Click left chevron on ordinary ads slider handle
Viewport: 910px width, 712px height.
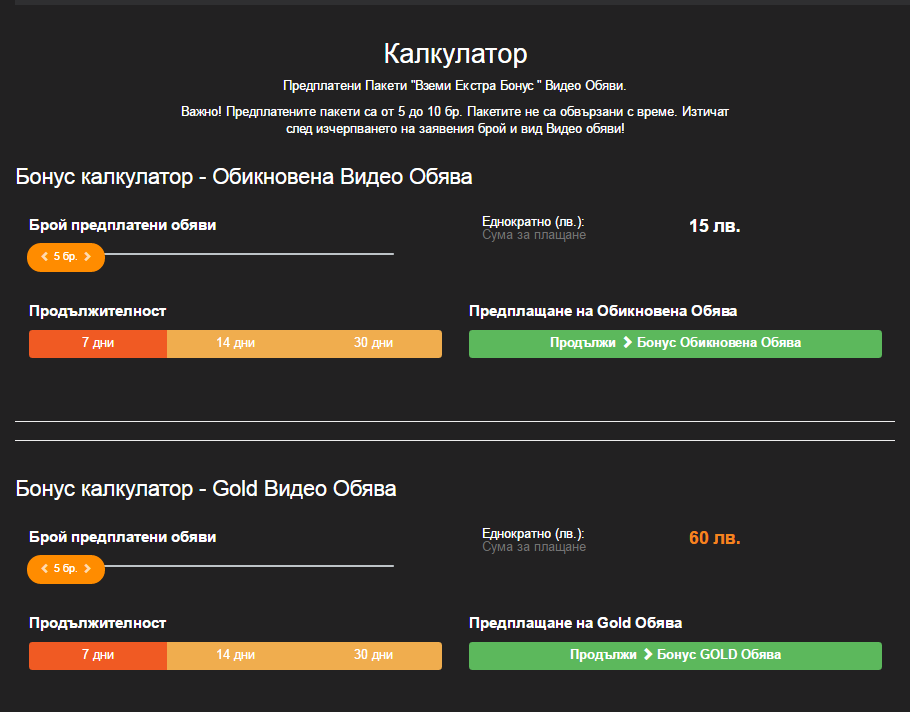coord(44,257)
